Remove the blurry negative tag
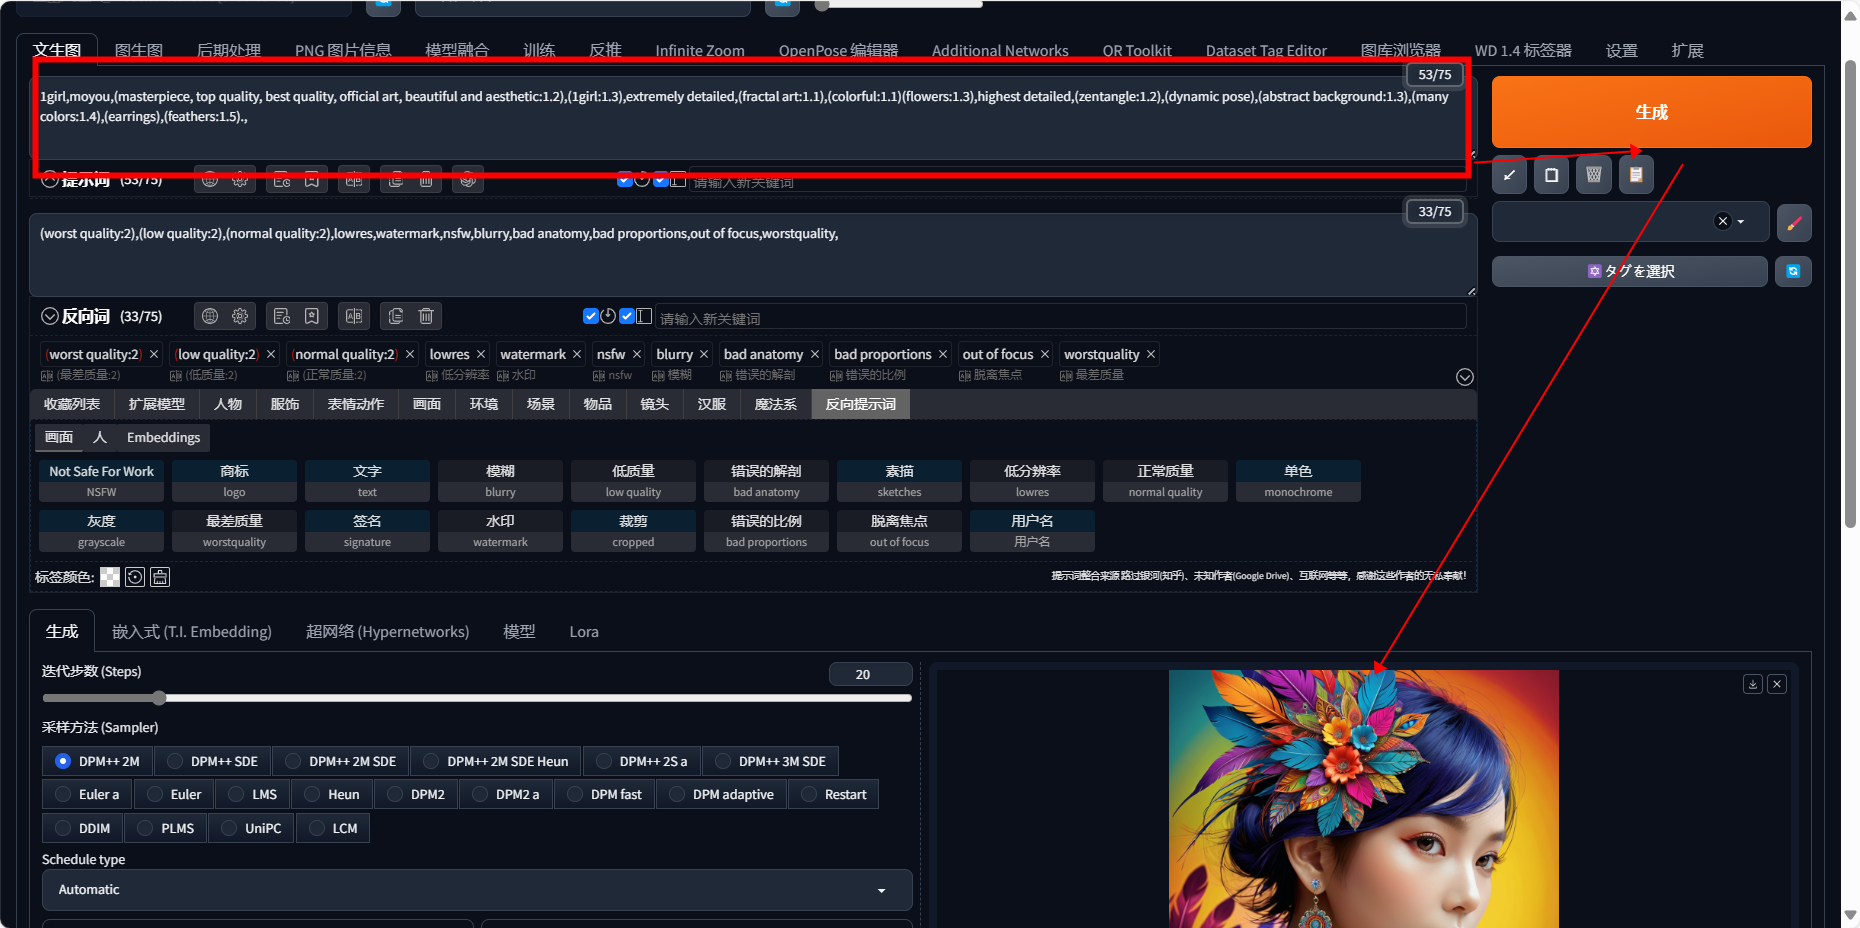The image size is (1860, 928). [704, 354]
